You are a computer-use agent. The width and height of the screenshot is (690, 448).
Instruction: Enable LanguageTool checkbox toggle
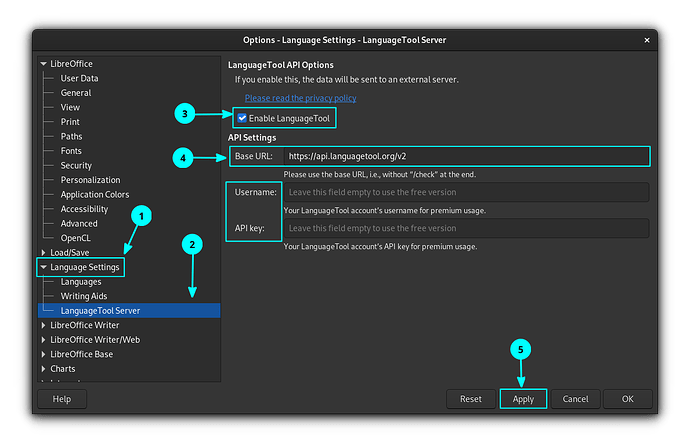tap(242, 118)
